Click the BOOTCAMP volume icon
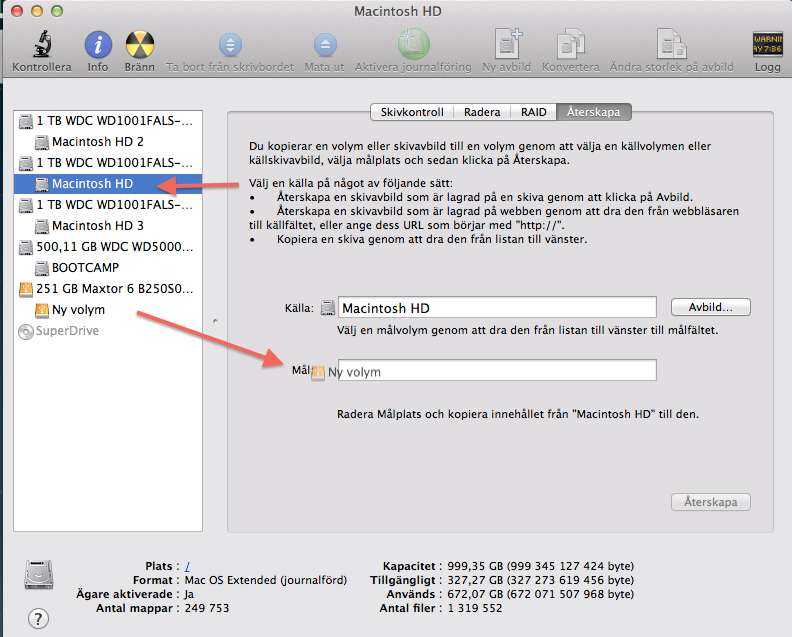The height and width of the screenshot is (637, 792). point(42,268)
